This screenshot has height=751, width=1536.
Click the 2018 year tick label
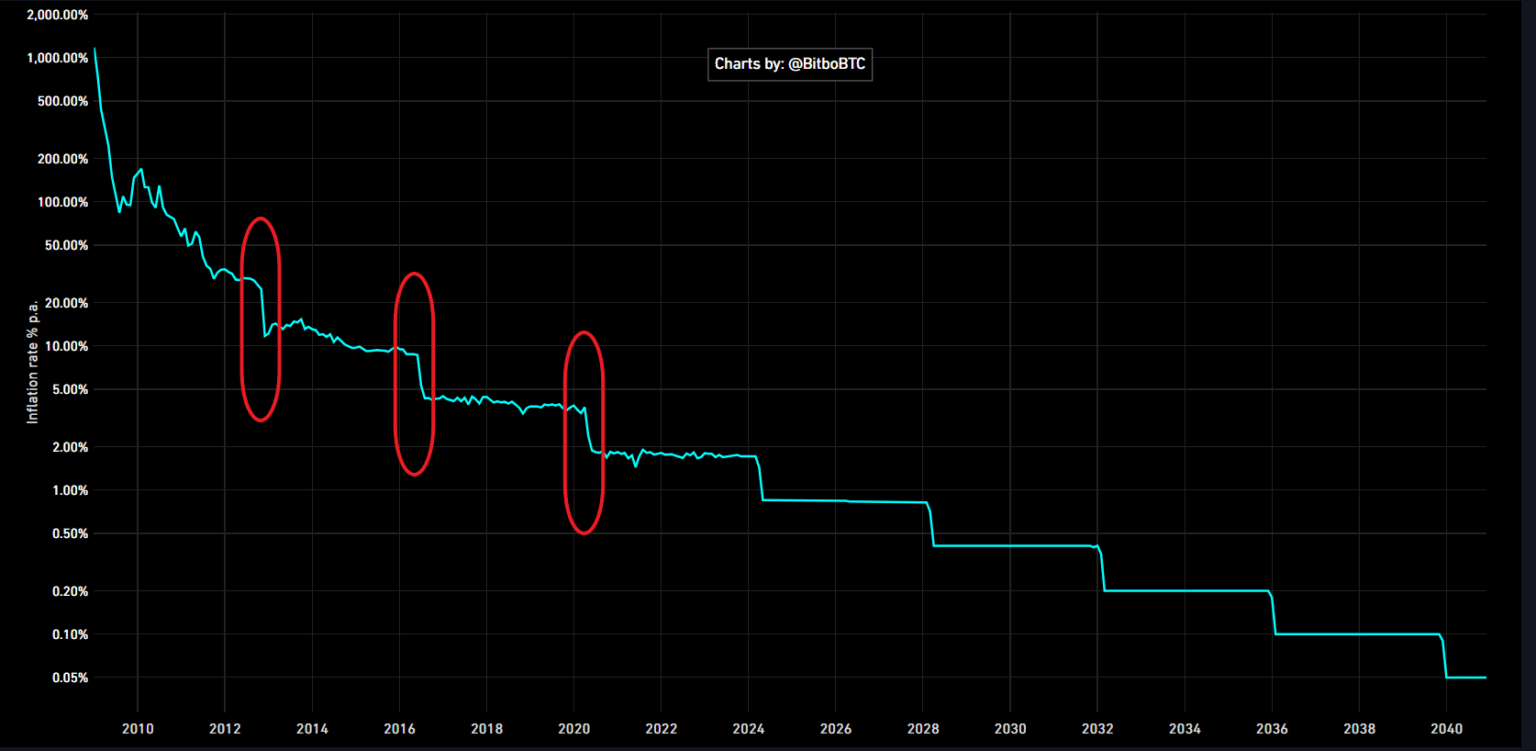tap(486, 728)
